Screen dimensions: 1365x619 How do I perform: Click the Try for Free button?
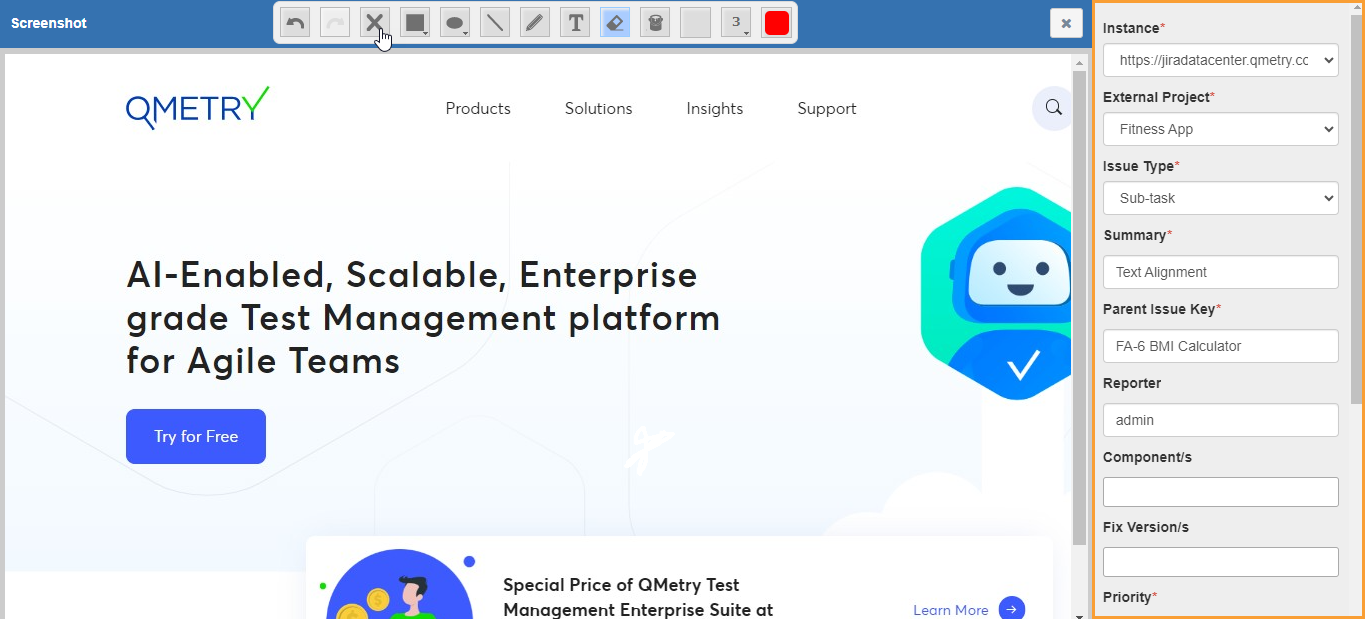[196, 436]
